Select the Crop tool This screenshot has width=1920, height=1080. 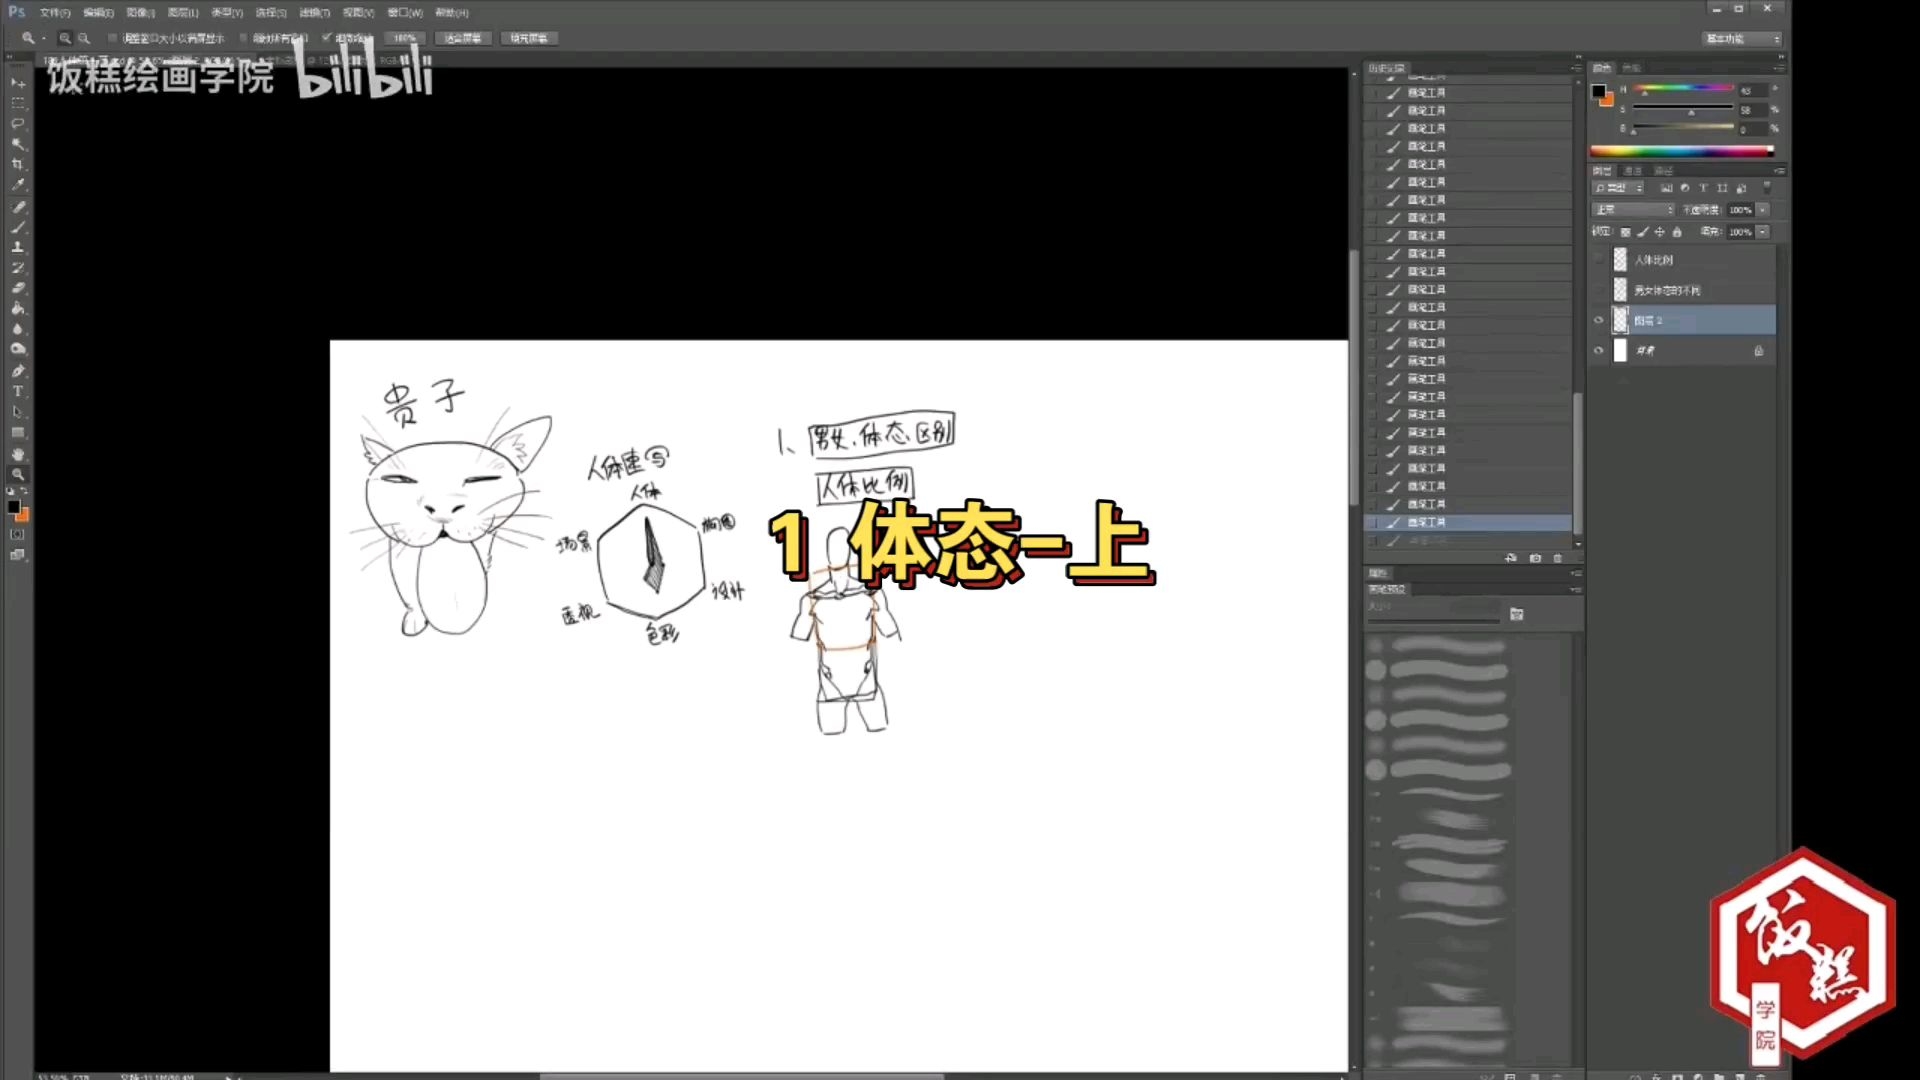[x=17, y=164]
